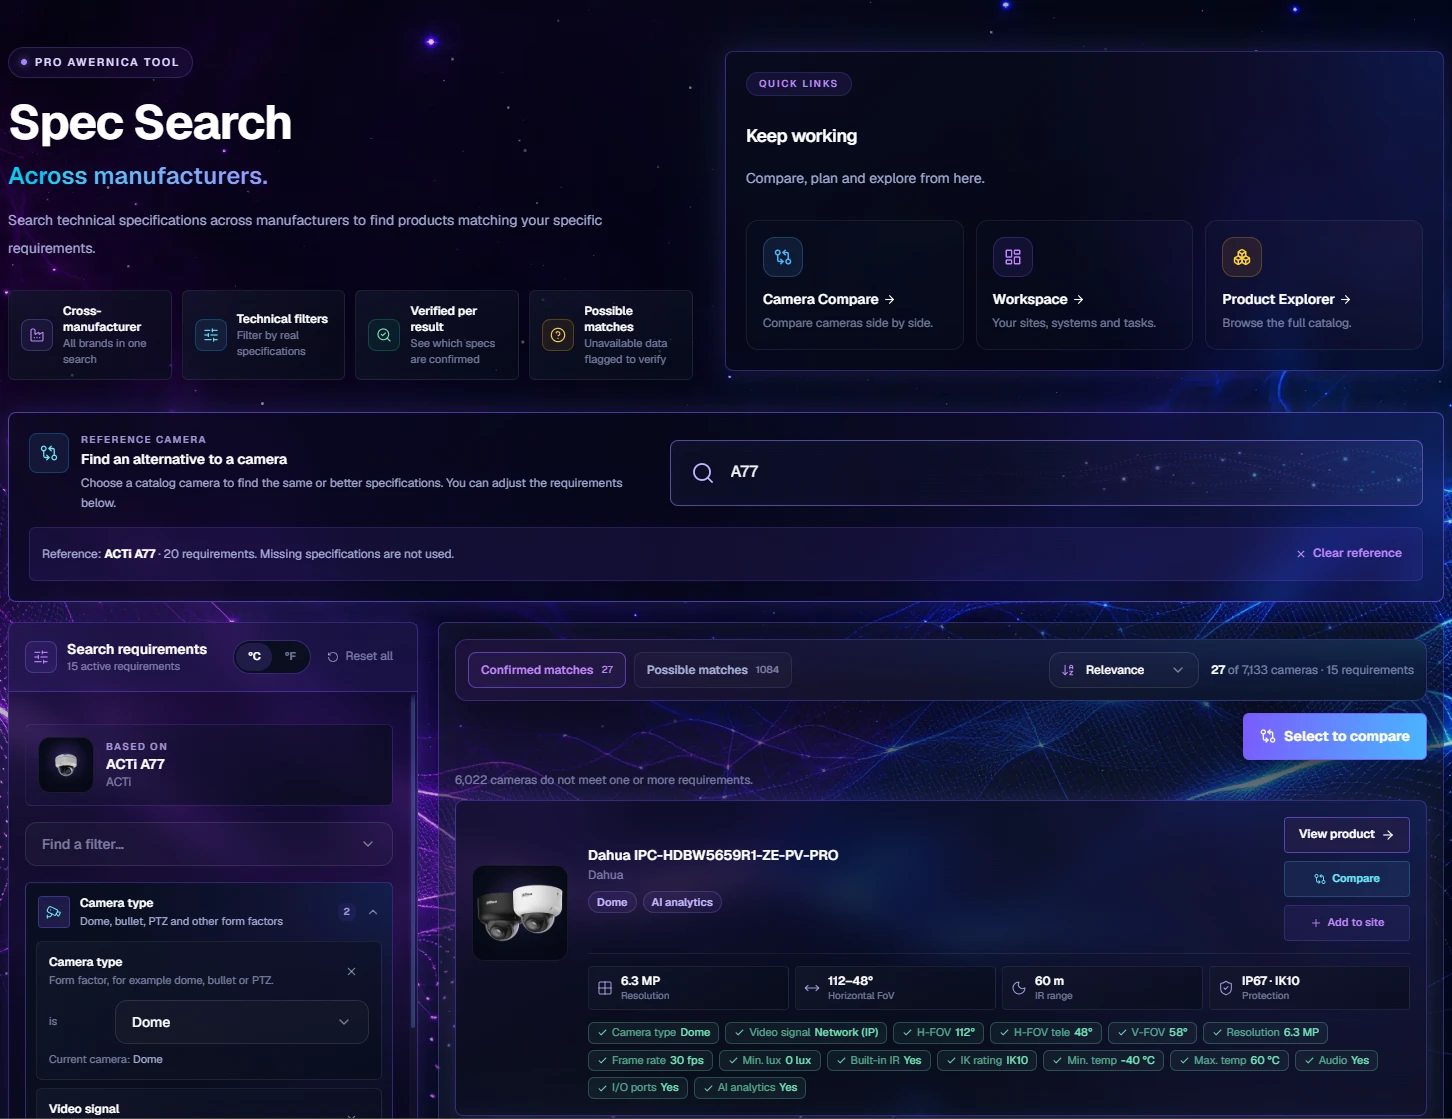Click Select to compare button
Screen dimensions: 1452x1119
[1334, 736]
